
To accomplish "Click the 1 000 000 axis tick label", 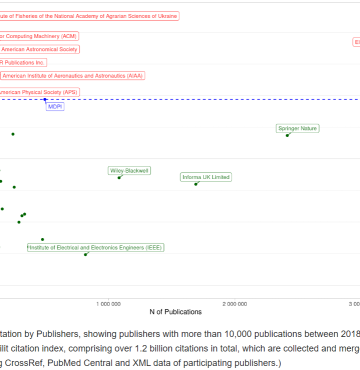I will pyautogui.click(x=108, y=304).
